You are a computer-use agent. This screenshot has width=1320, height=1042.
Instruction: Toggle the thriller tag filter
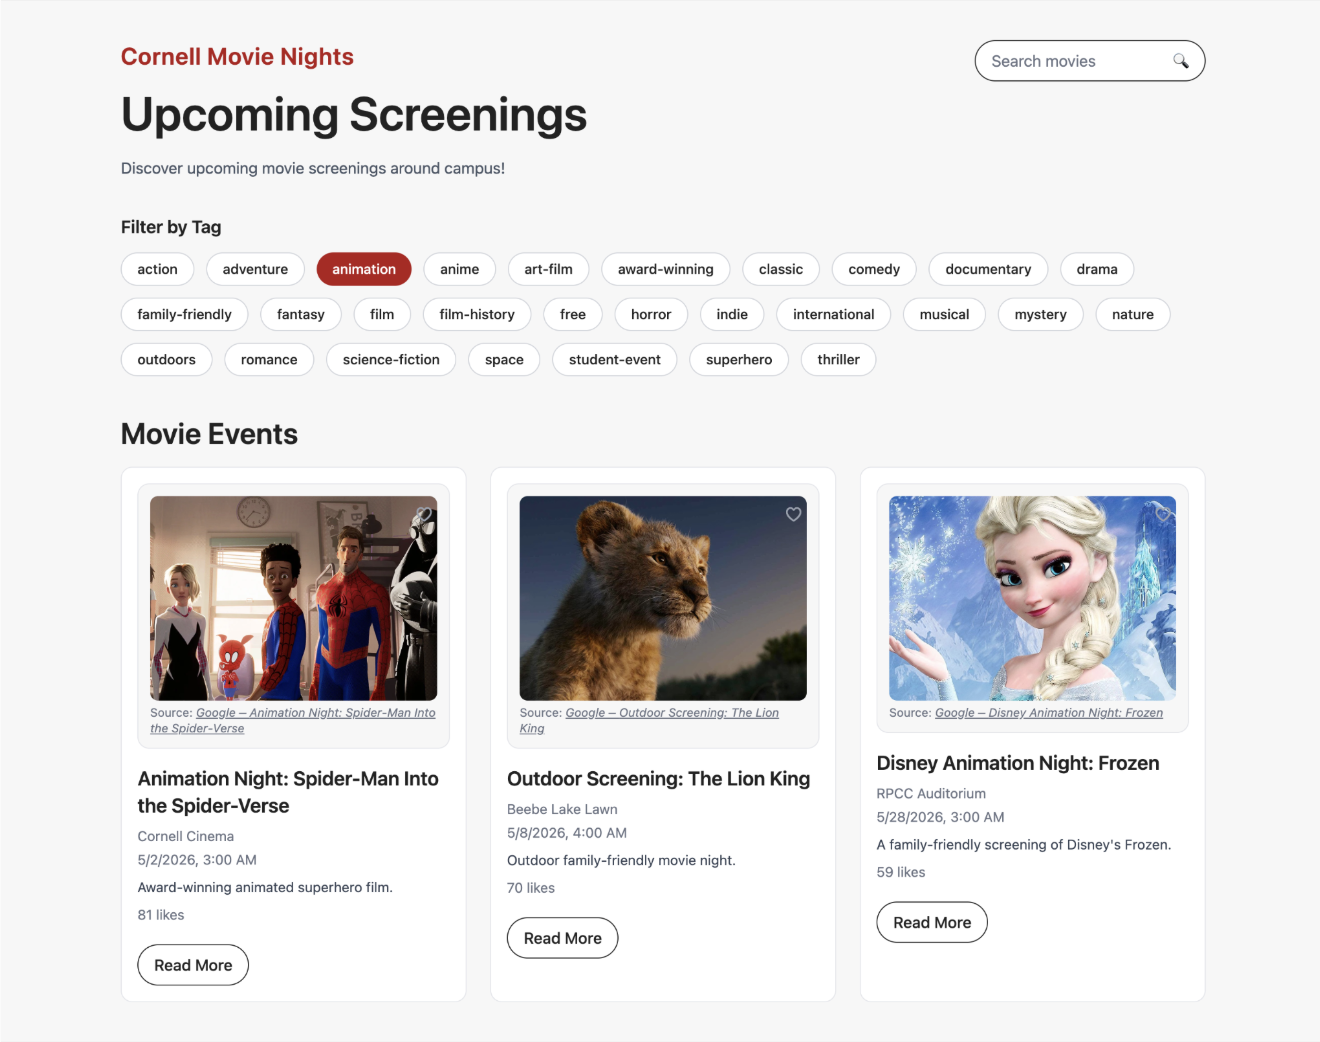838,360
